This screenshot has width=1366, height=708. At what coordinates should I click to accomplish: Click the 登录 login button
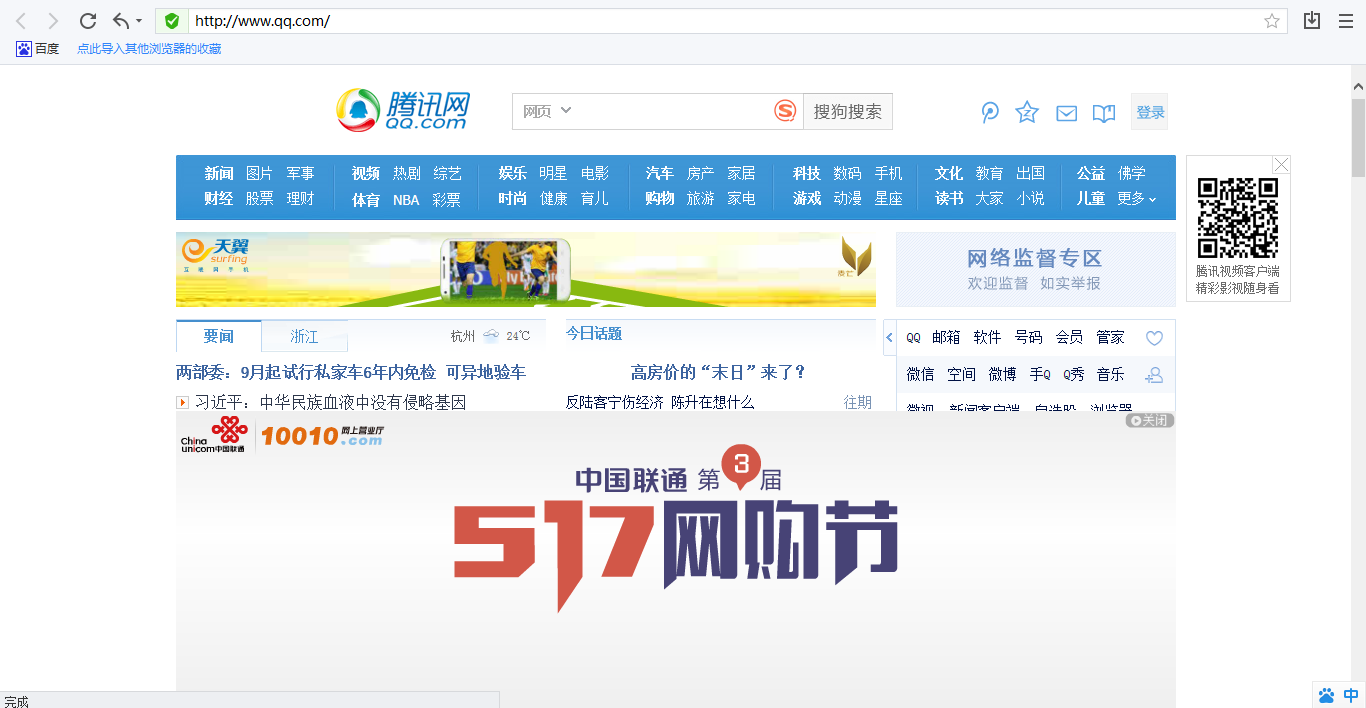(x=1150, y=112)
